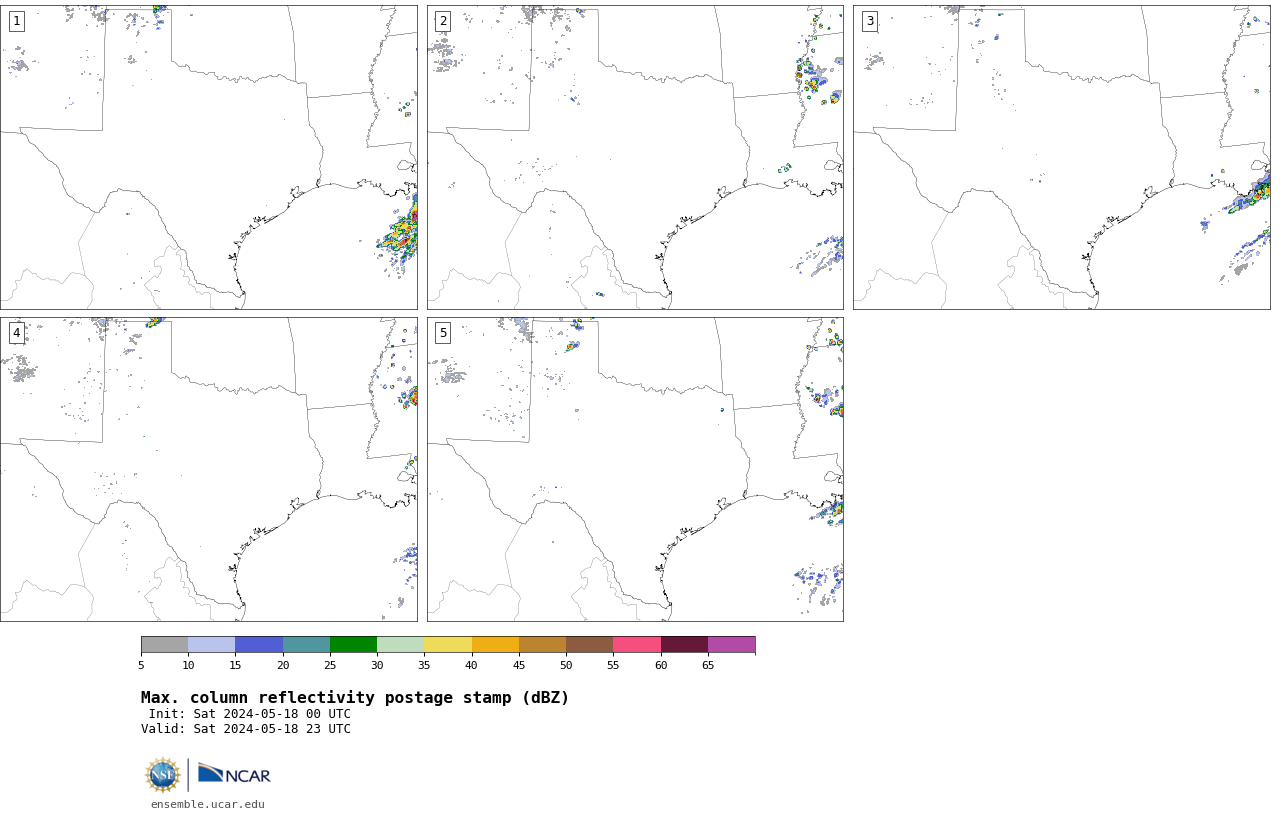Click the ensemble.ucar.edu text
1280x815 pixels.
(x=208, y=805)
